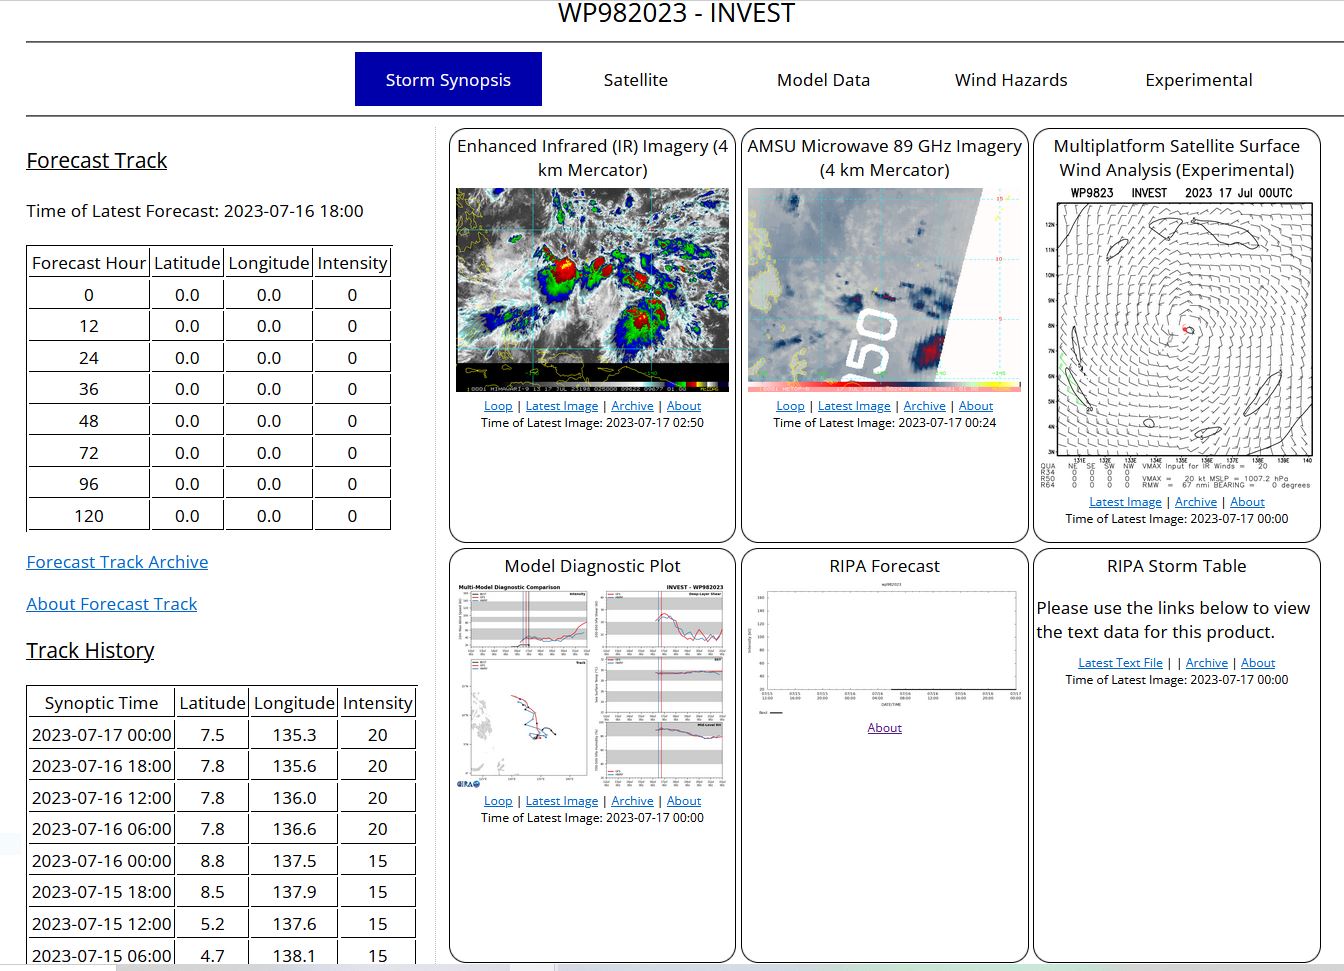Select the Intensity header in Forecast Track table
This screenshot has width=1344, height=971.
pos(352,263)
